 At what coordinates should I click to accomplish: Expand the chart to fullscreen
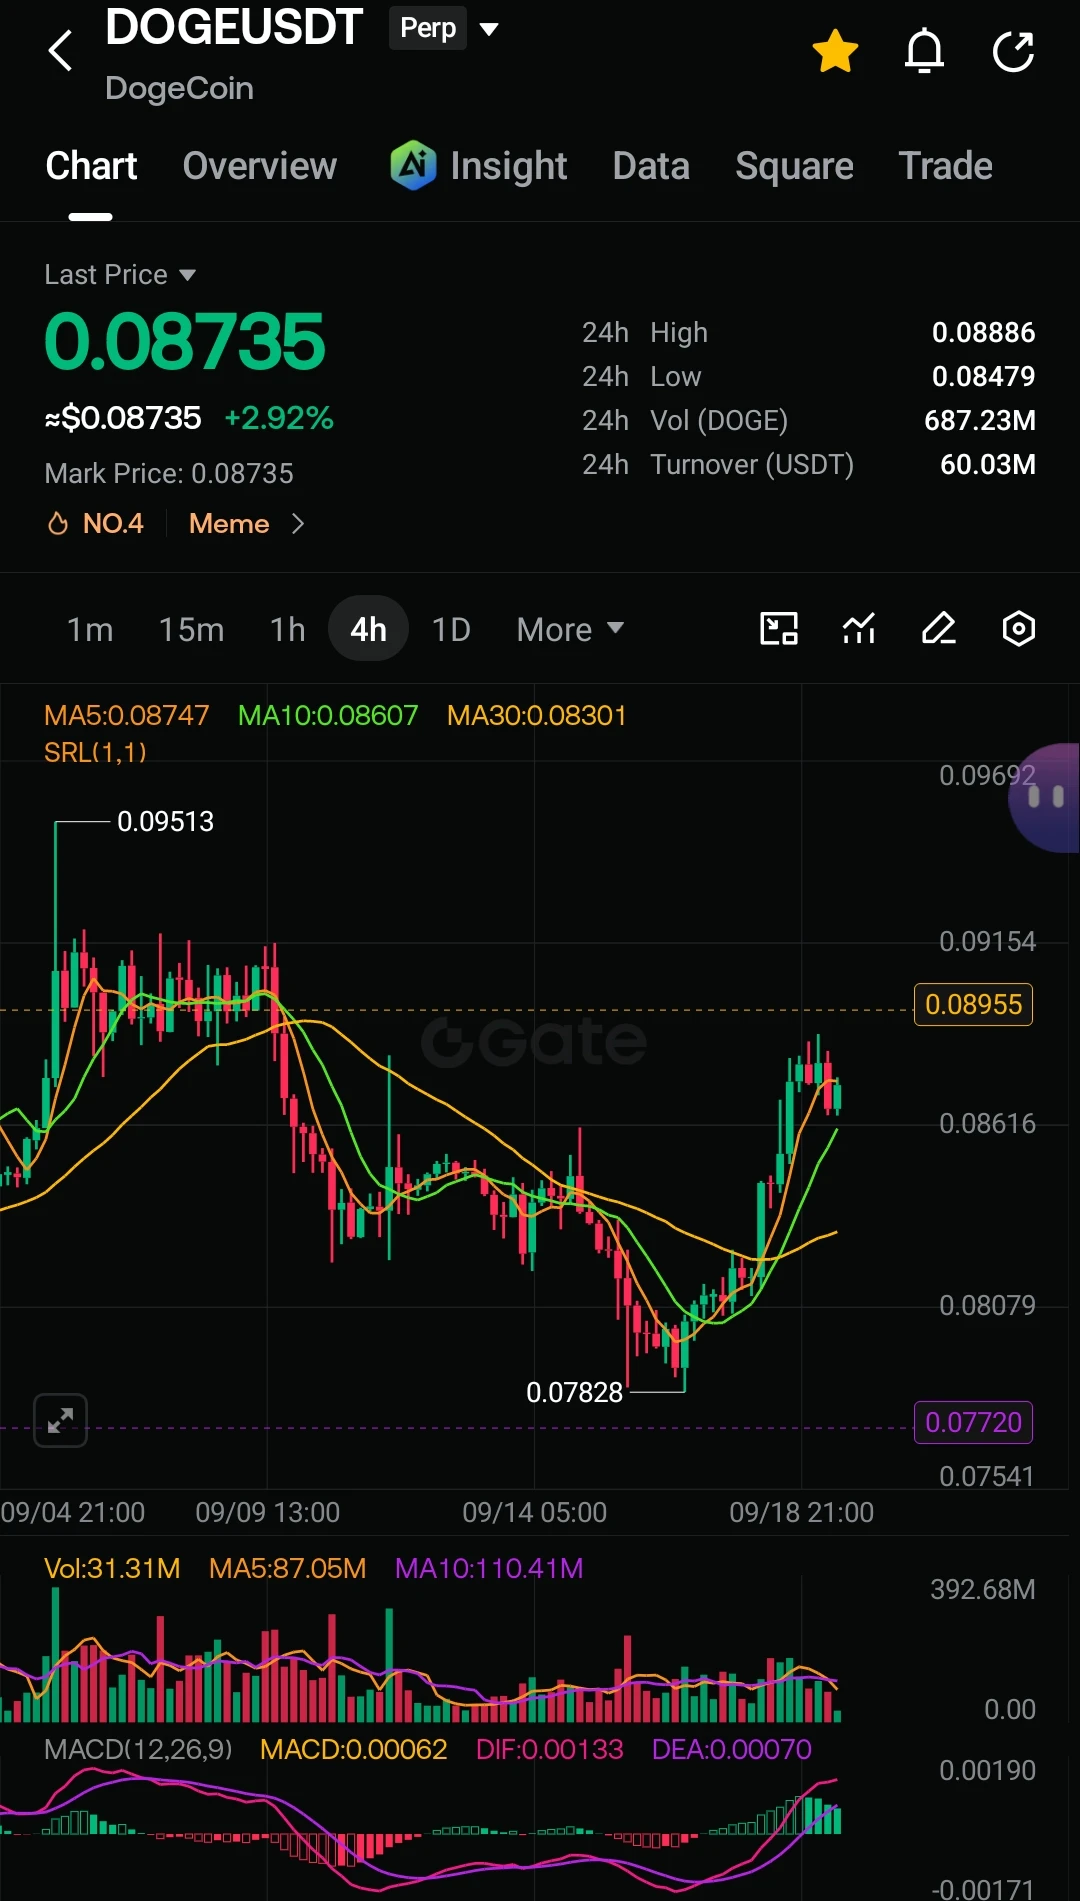click(61, 1420)
